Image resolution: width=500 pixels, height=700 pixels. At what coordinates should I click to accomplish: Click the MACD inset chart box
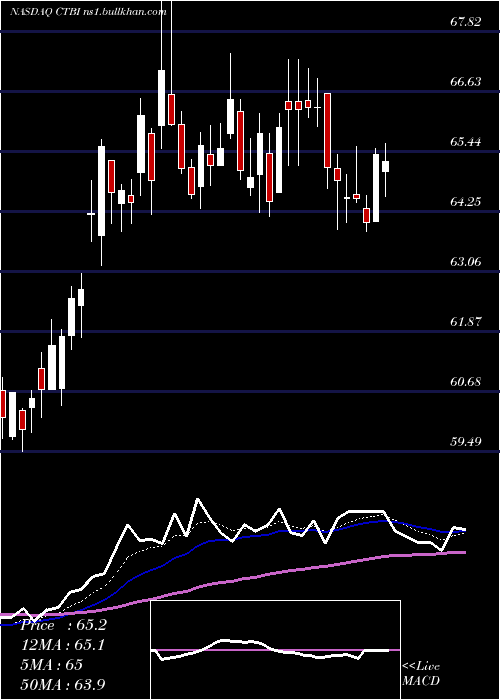(275, 650)
